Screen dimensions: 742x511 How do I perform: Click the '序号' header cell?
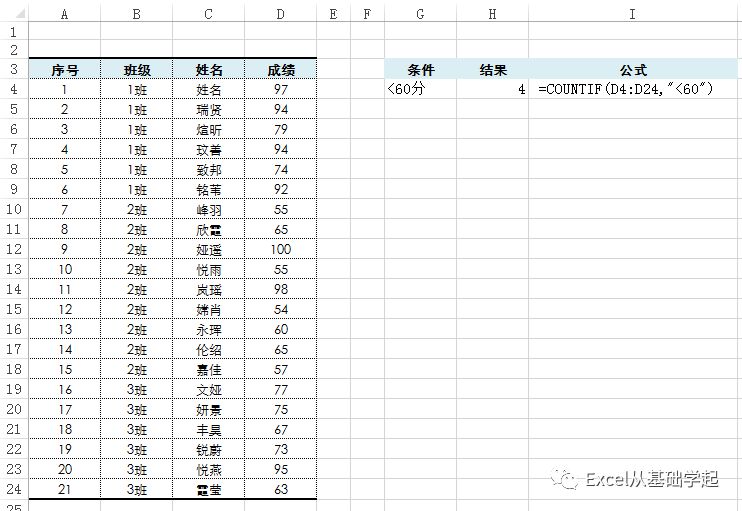pyautogui.click(x=65, y=70)
